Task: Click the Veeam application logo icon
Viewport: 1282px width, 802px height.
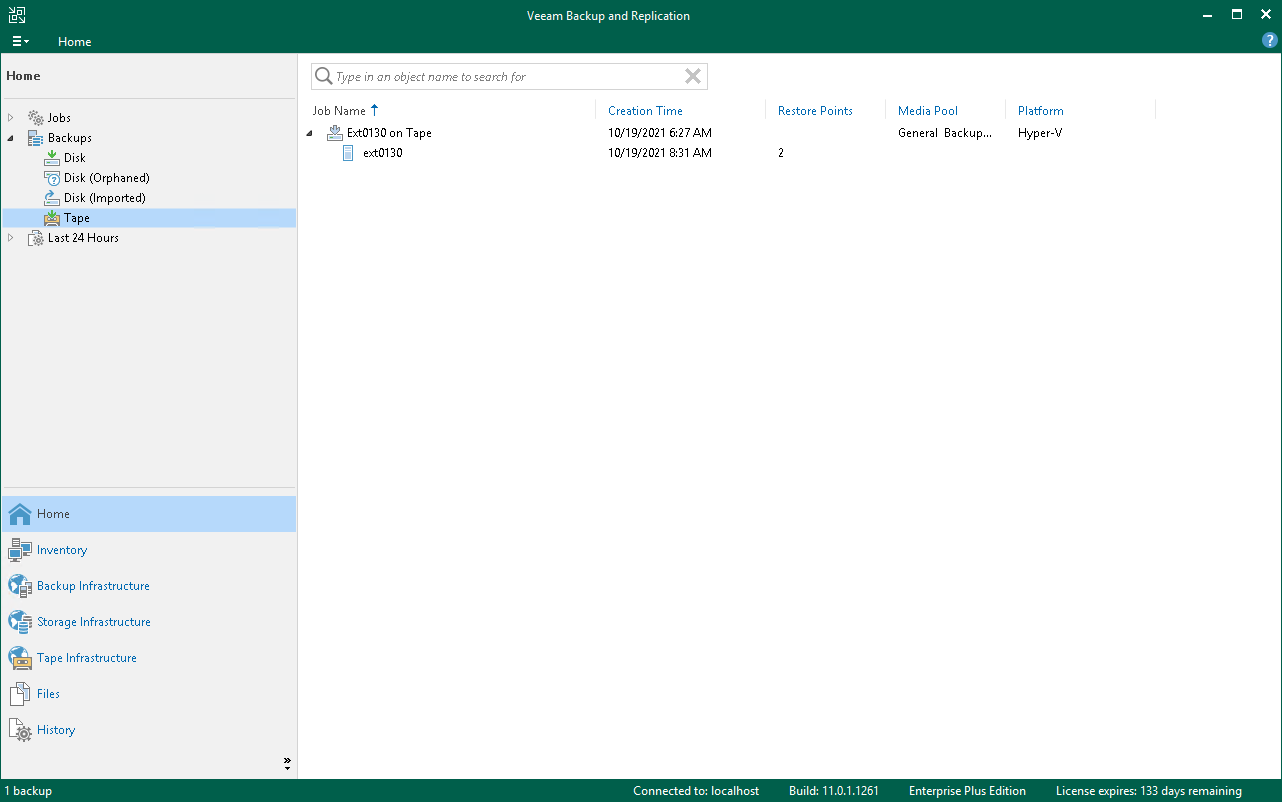Action: pos(17,15)
